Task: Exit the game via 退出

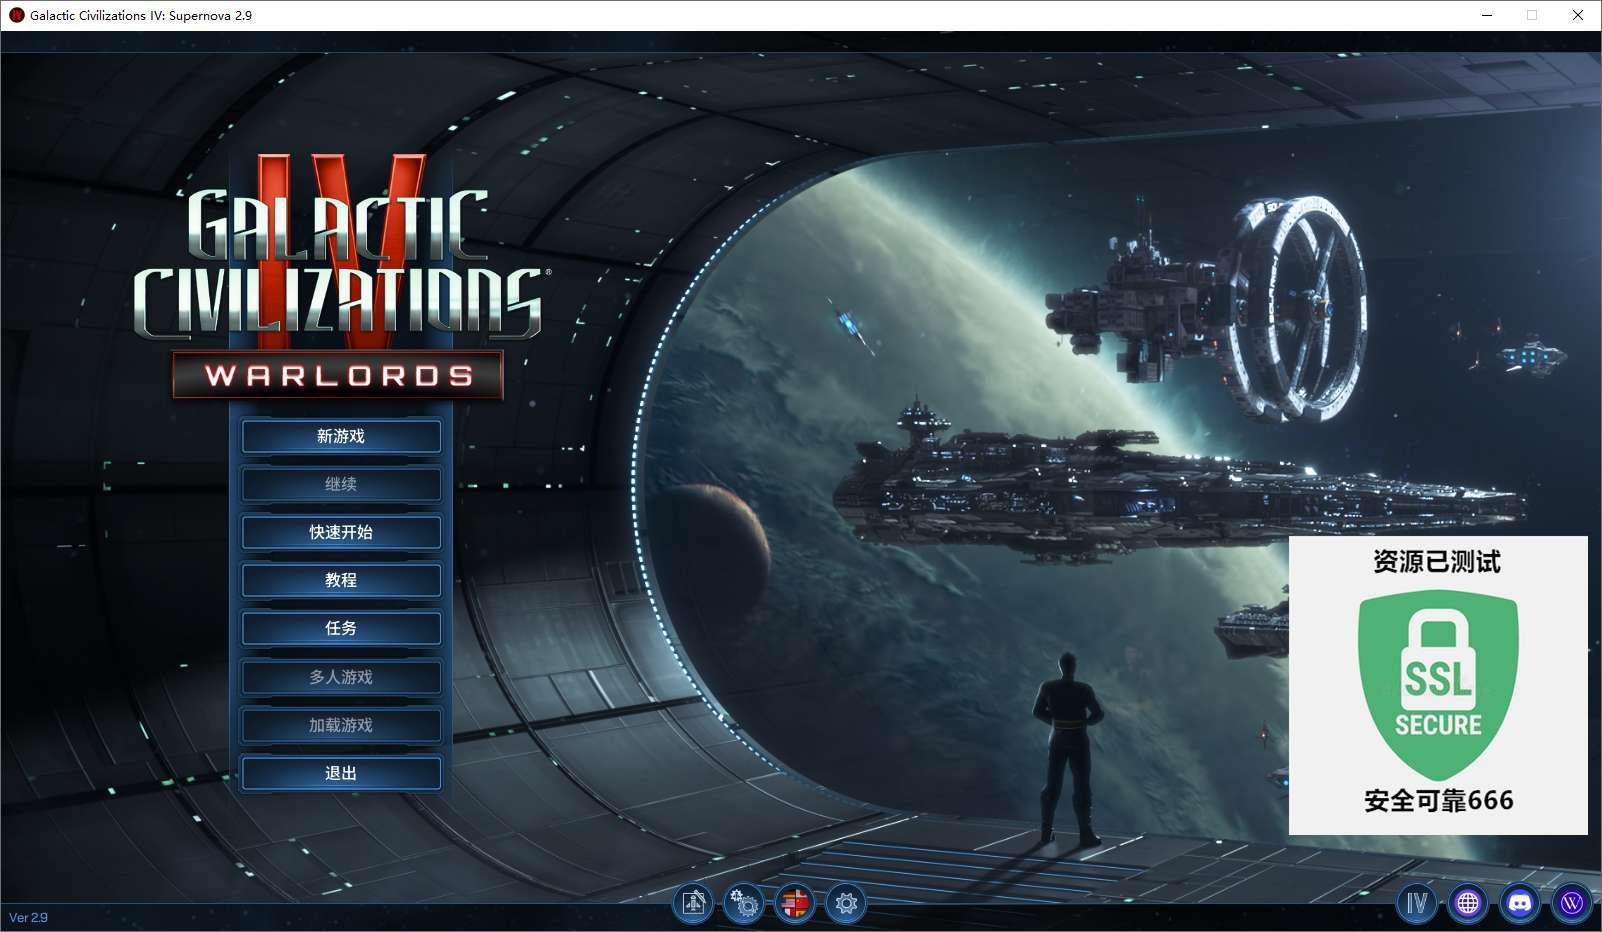Action: [x=341, y=773]
